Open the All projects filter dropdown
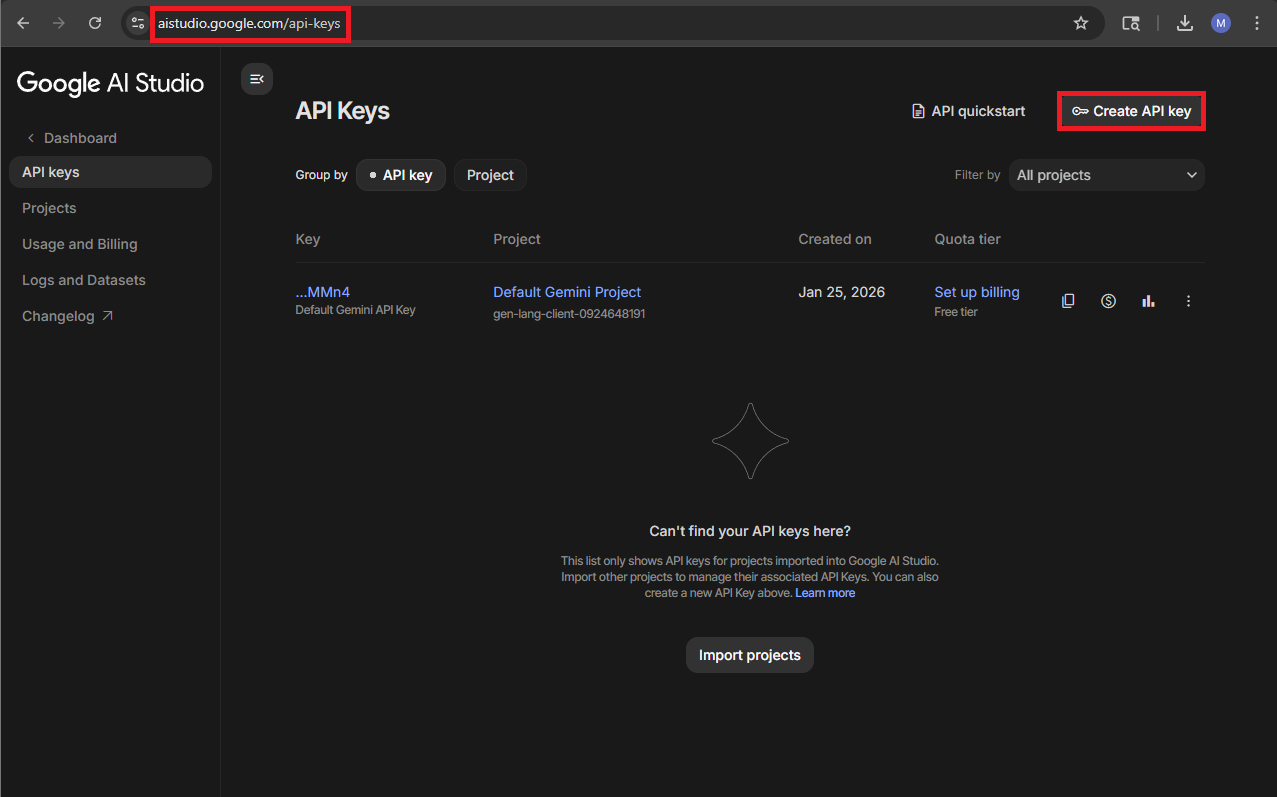Image resolution: width=1277 pixels, height=797 pixels. (x=1106, y=175)
